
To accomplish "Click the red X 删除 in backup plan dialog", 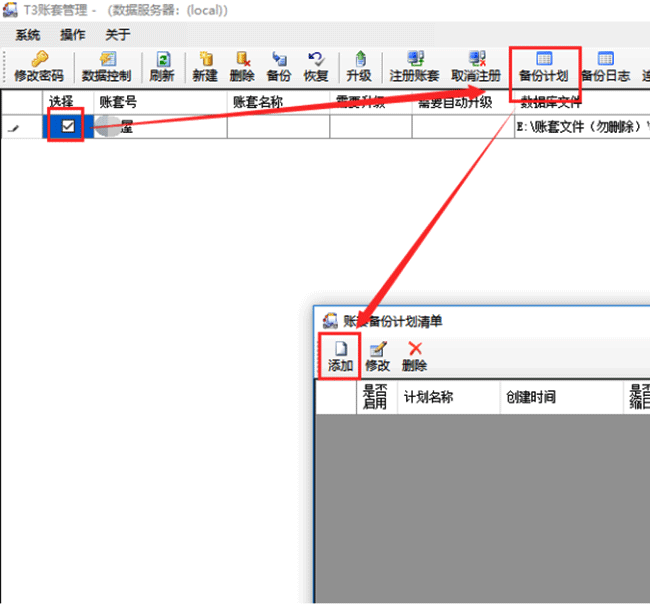I will pos(415,349).
